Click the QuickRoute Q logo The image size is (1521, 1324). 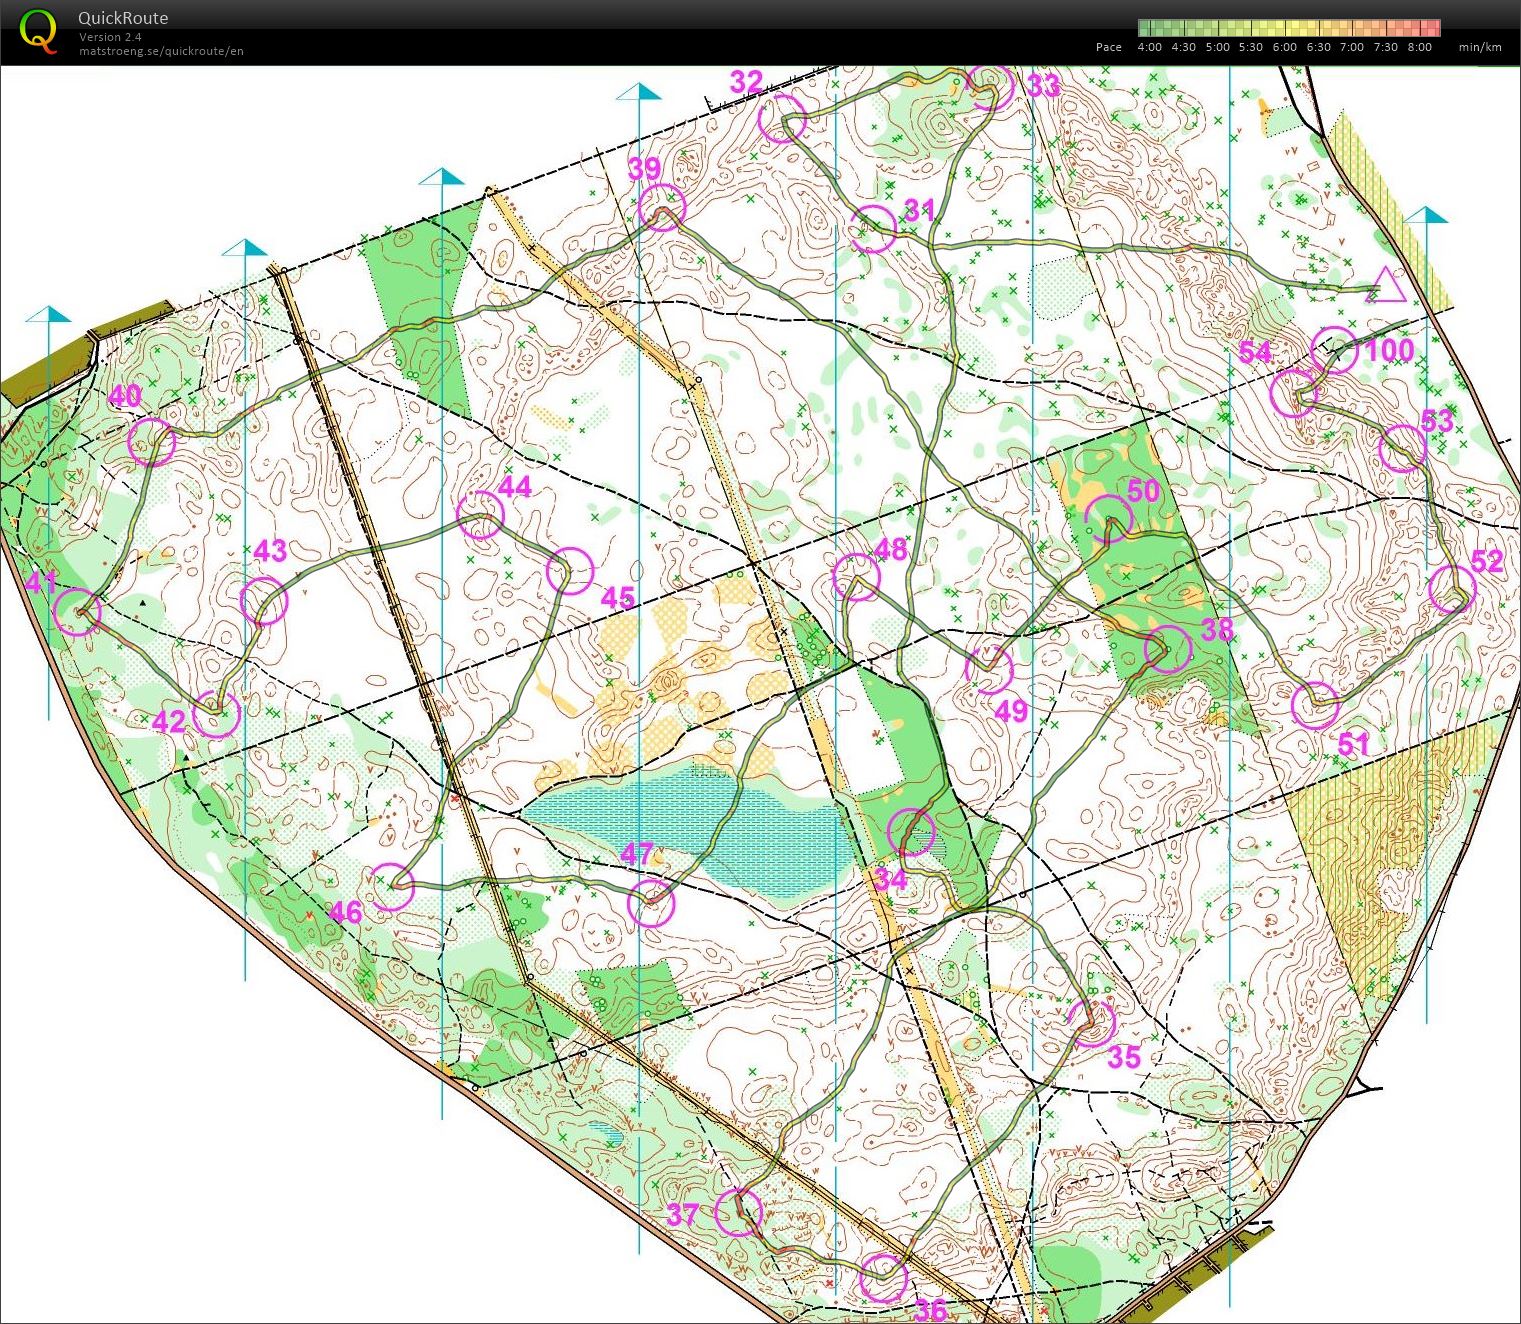click(39, 31)
